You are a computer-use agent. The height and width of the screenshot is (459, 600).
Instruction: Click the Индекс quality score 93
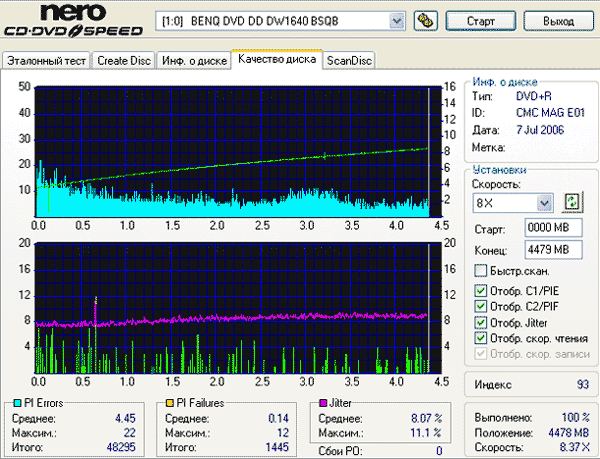[583, 384]
